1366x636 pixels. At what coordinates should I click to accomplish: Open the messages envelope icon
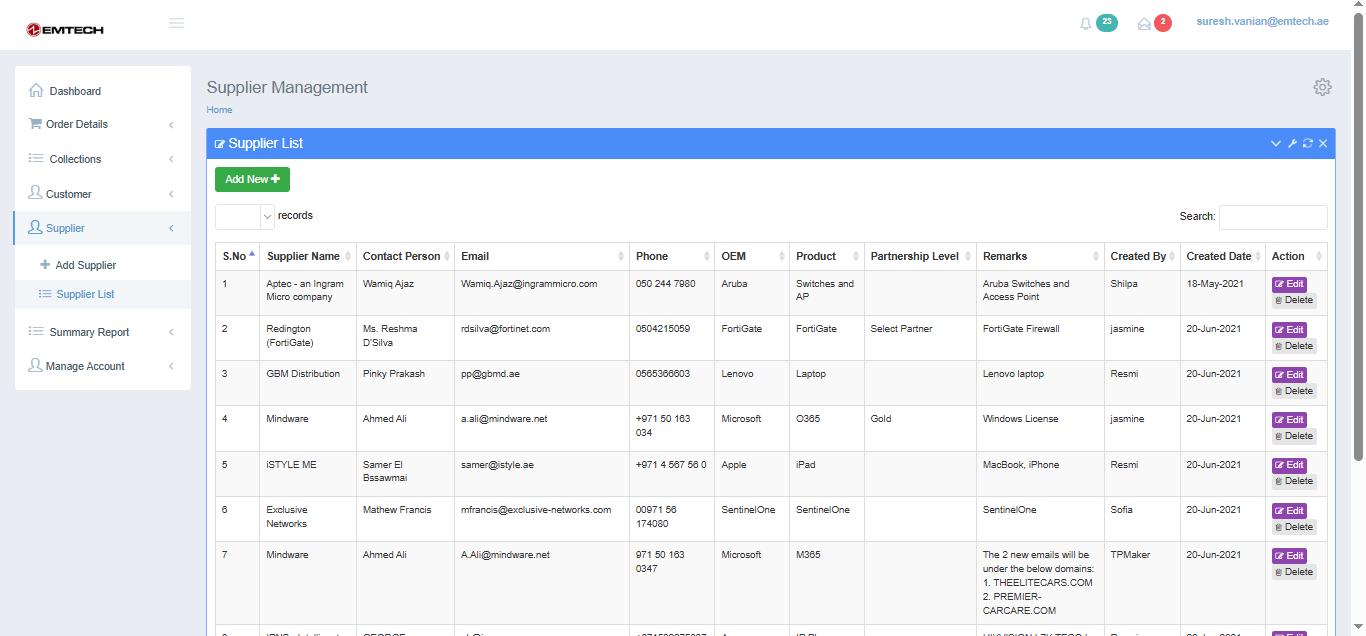(x=1144, y=24)
